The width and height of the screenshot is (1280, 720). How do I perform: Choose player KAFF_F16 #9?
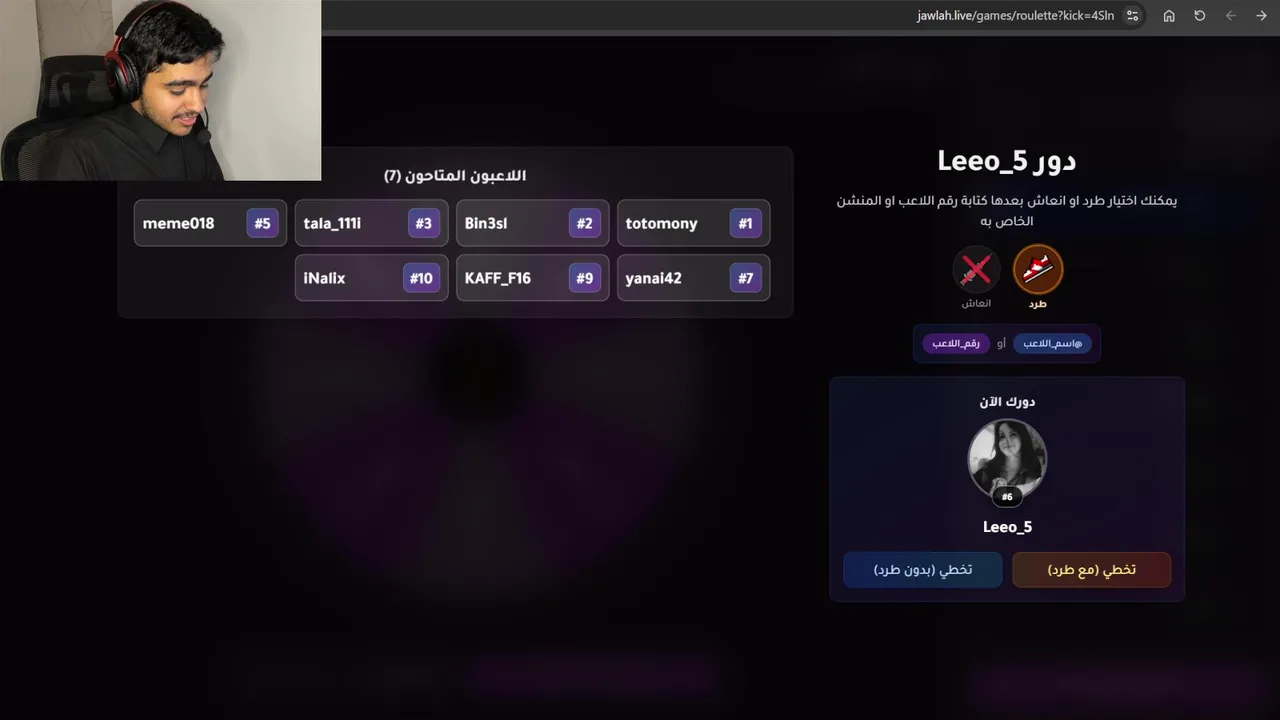coord(532,278)
